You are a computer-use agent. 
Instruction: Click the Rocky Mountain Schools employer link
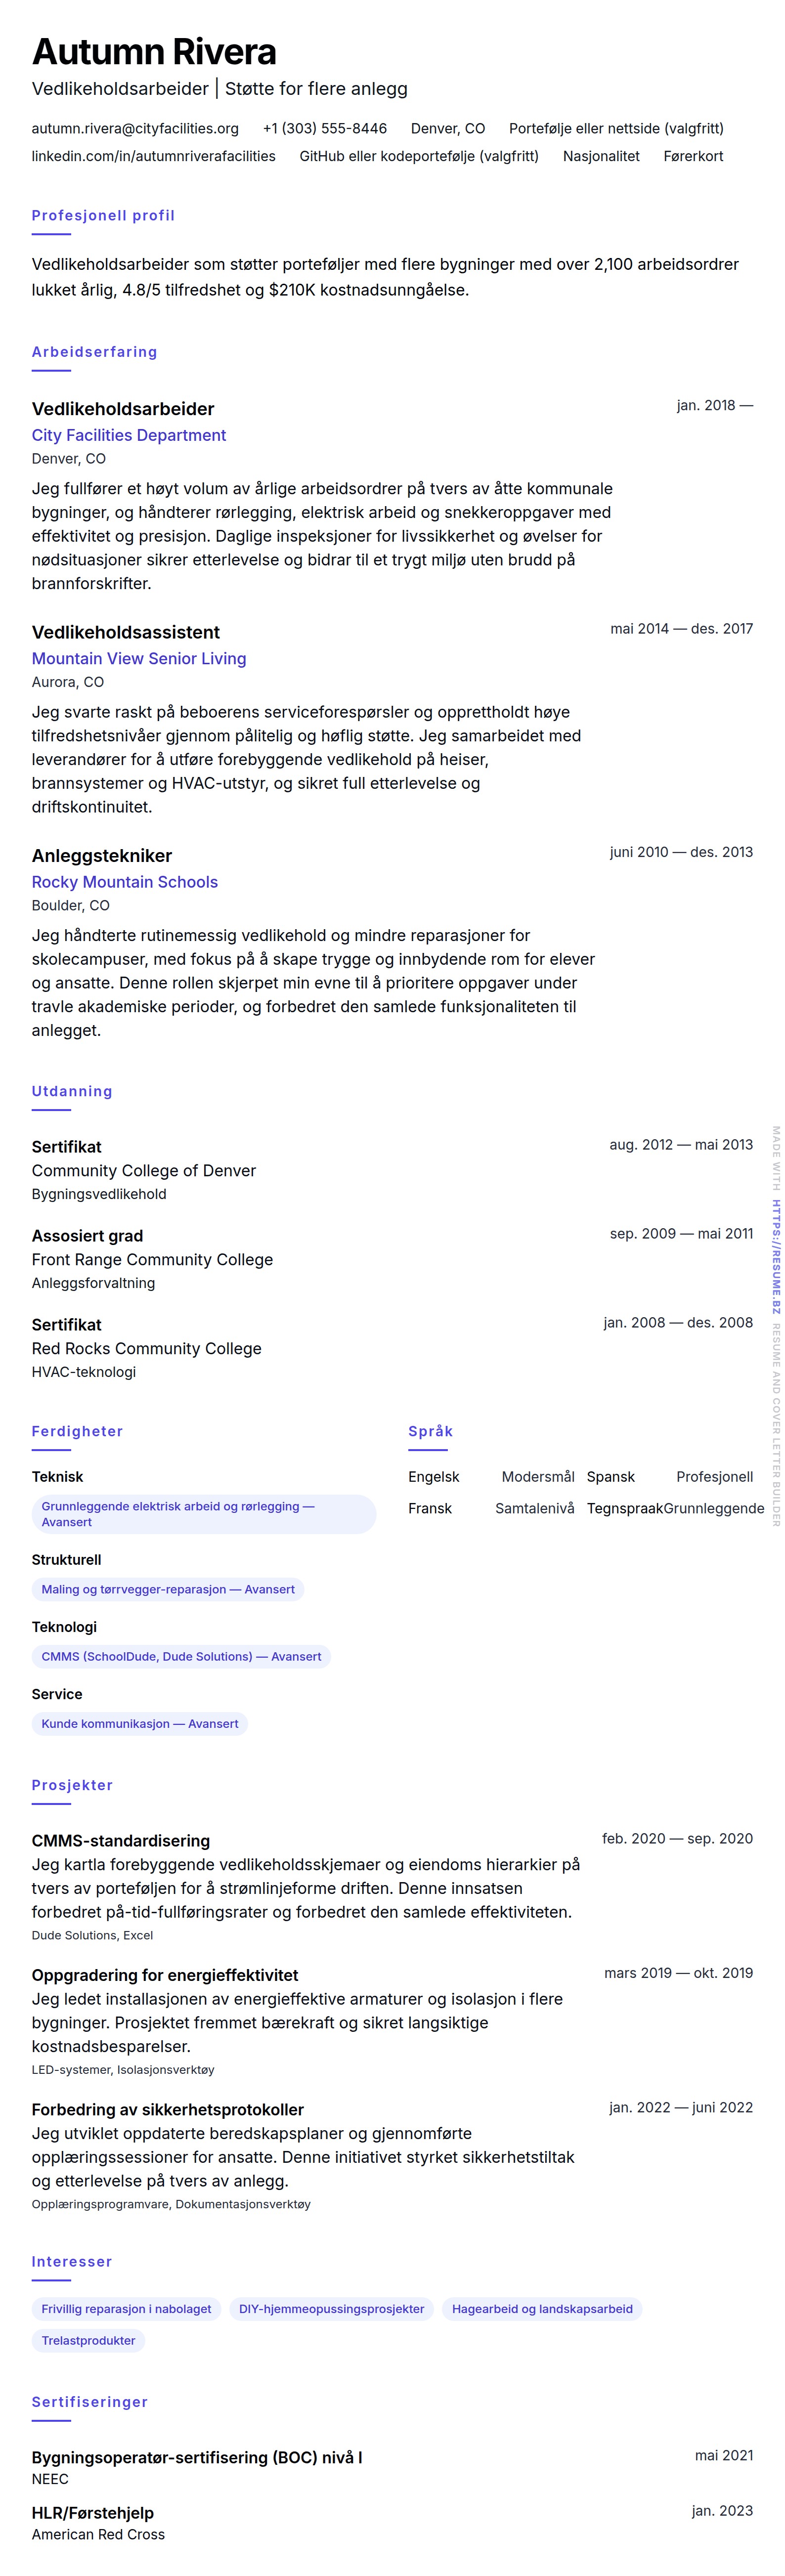click(x=124, y=882)
